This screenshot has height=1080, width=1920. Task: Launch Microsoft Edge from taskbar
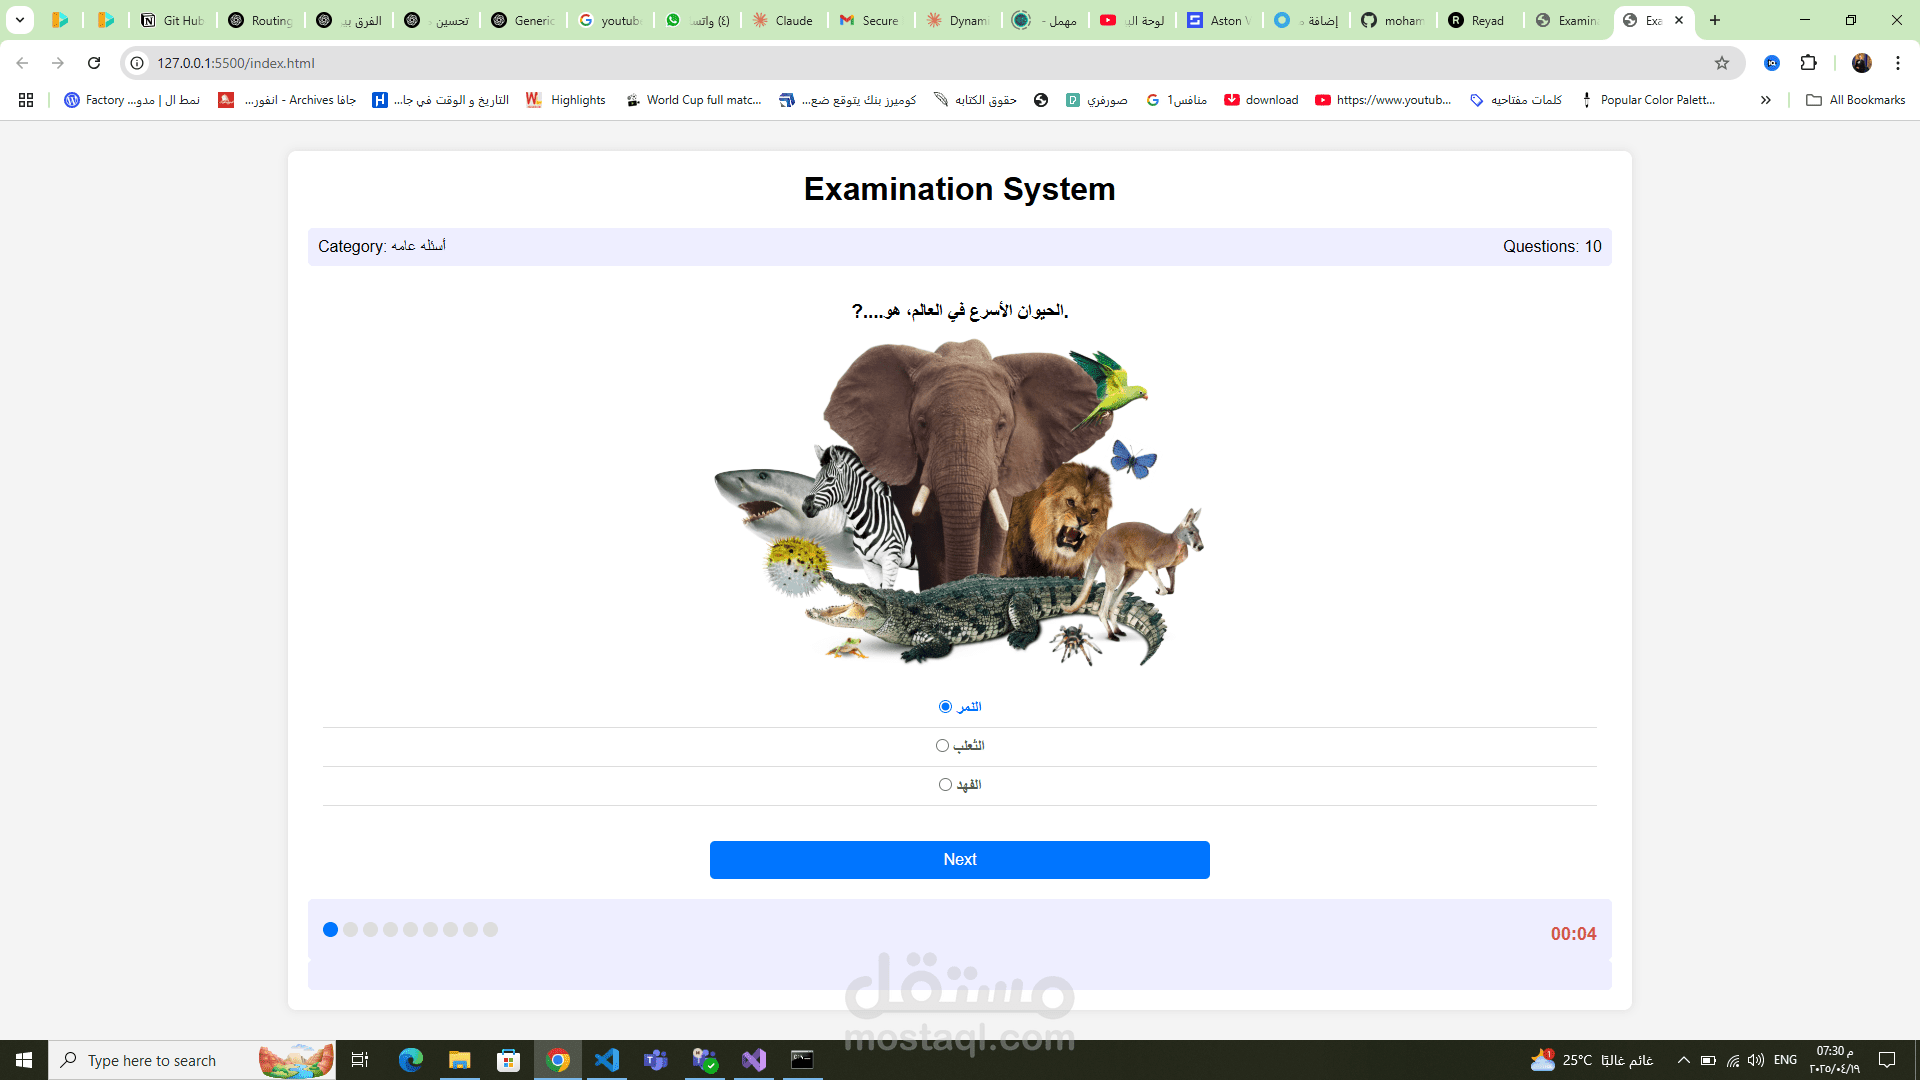(x=410, y=1060)
